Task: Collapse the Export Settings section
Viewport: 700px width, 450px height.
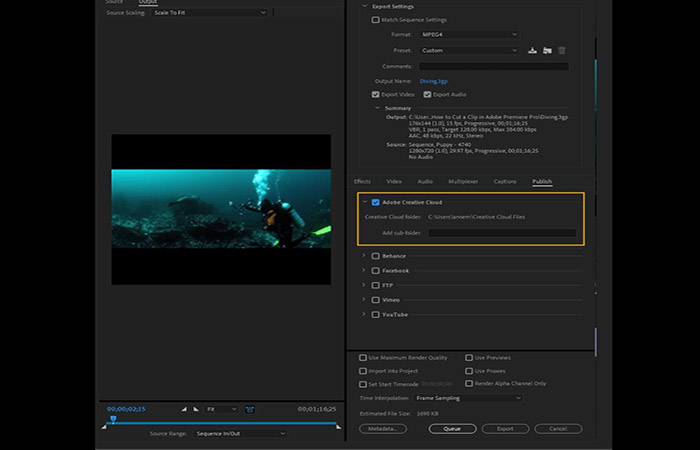Action: [364, 6]
